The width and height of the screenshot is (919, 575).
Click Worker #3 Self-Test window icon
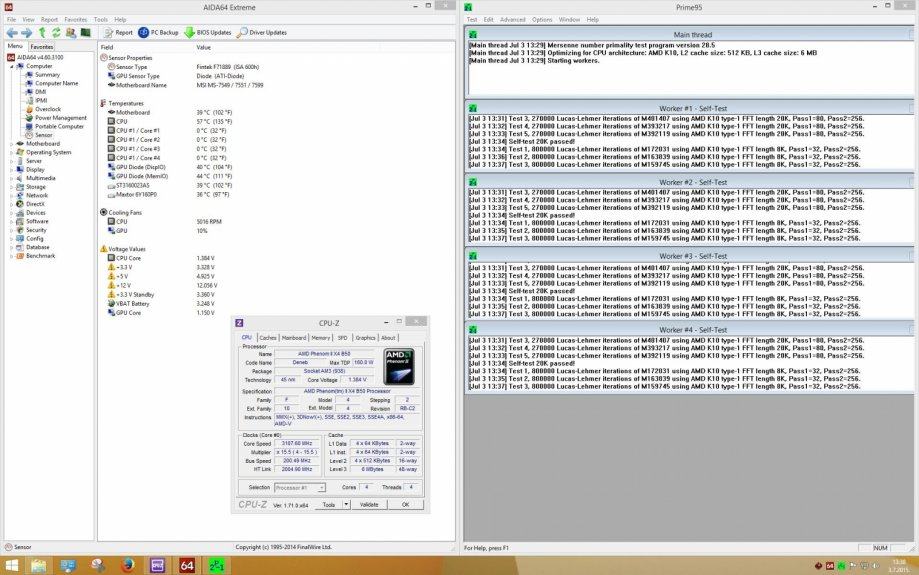tap(473, 256)
